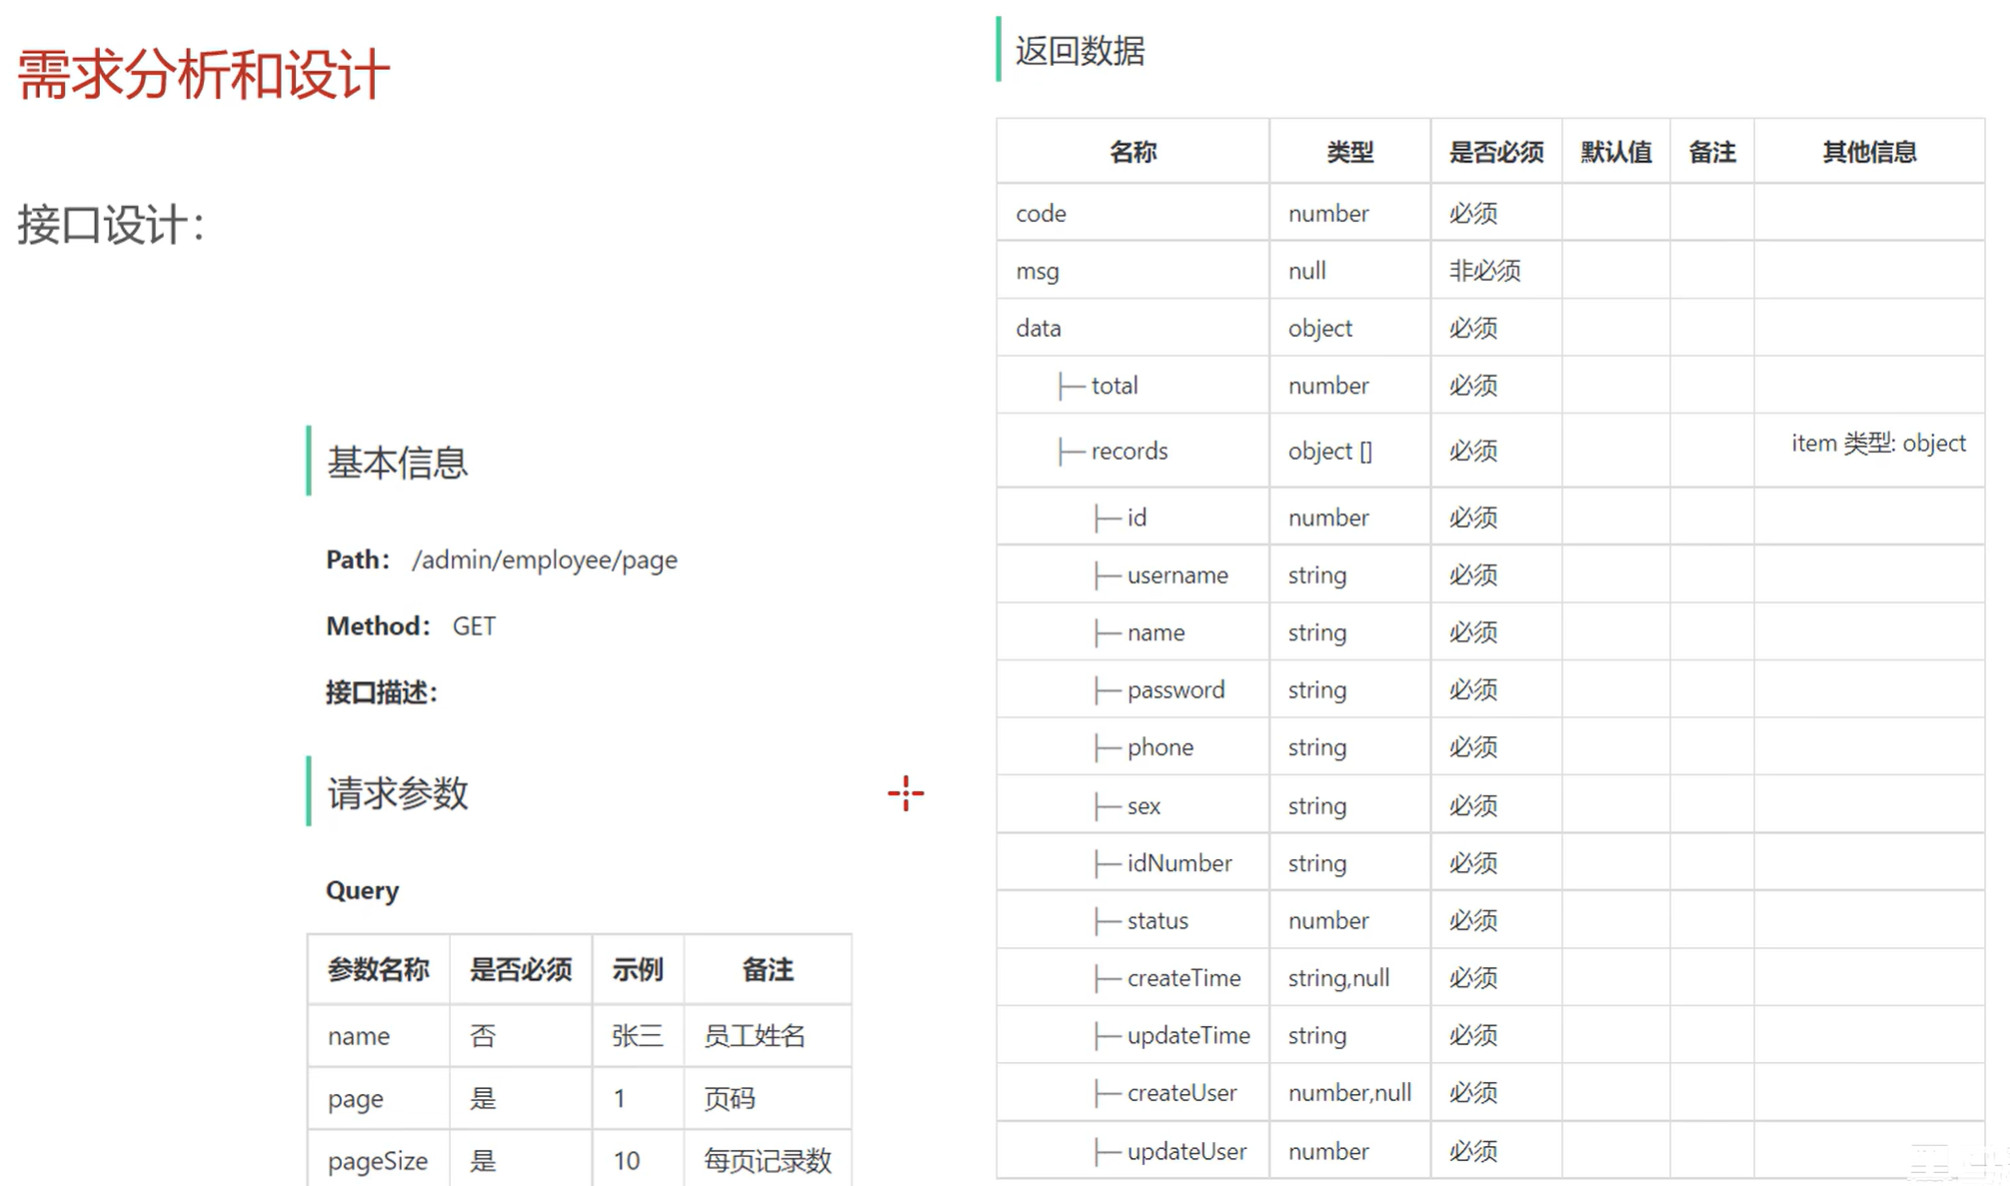Select the data object row
This screenshot has width=2010, height=1186.
tap(1038, 328)
